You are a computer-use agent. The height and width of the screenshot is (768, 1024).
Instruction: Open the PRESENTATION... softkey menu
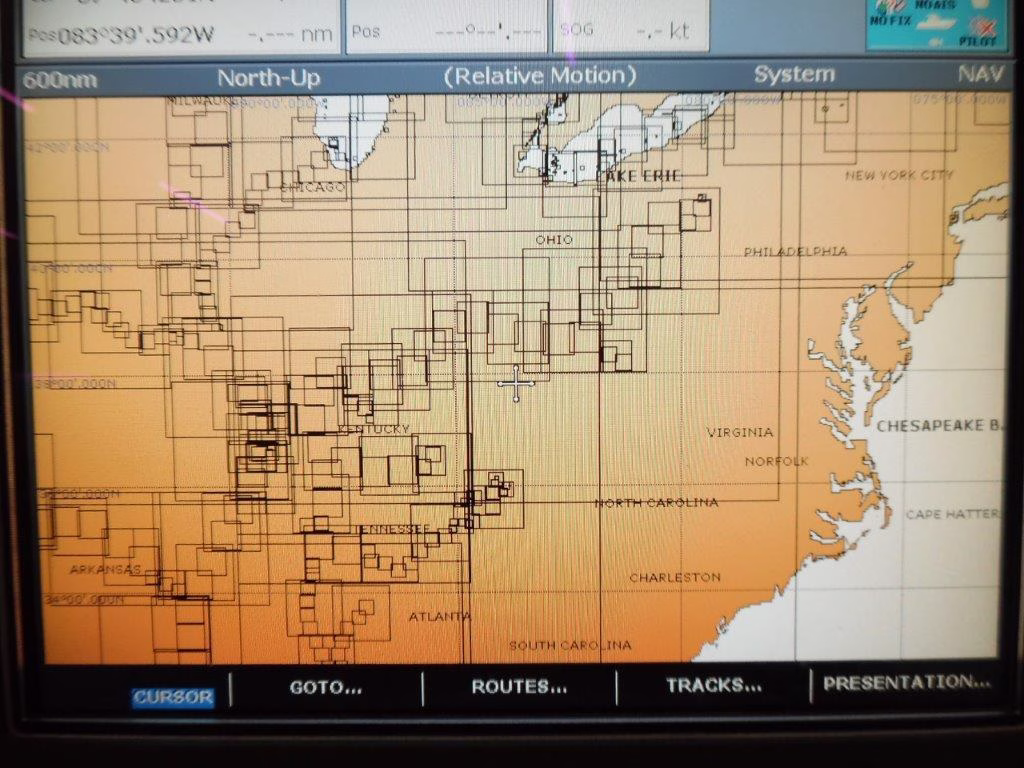907,683
